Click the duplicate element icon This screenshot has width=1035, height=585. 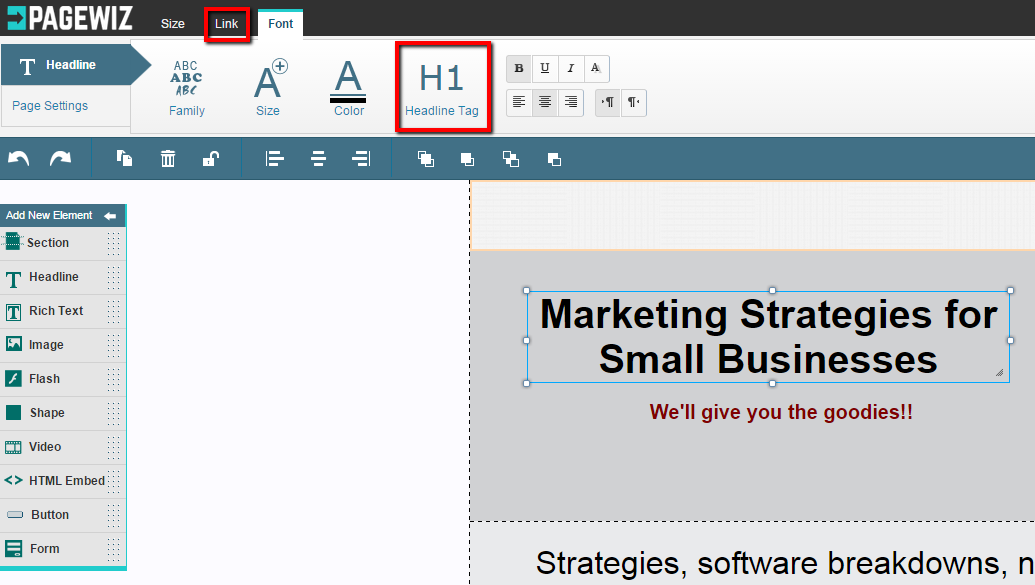(x=125, y=158)
